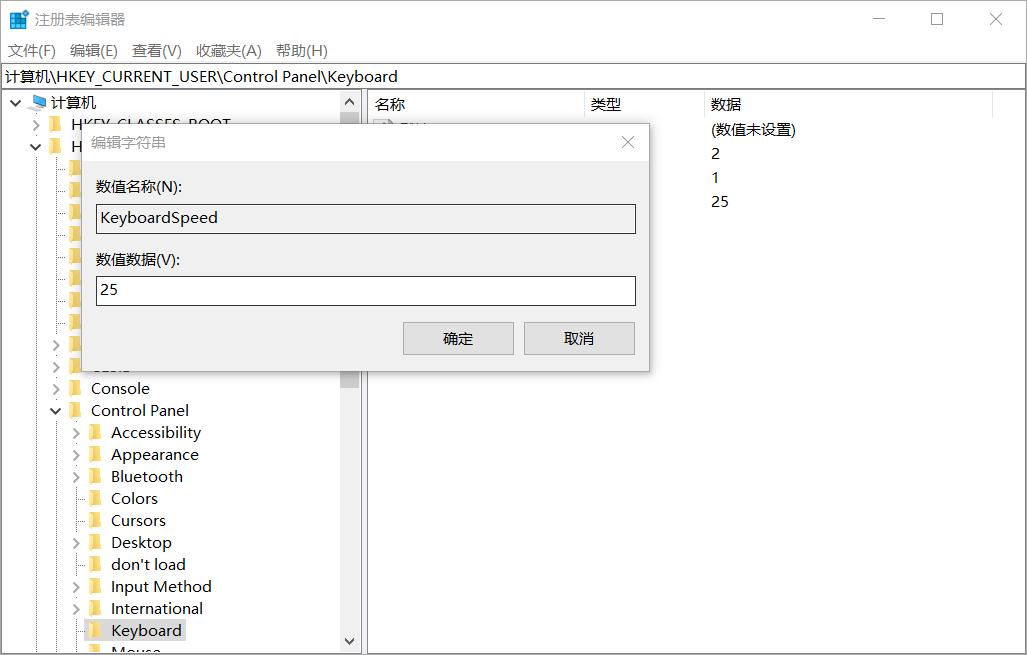Click the Bluetooth folder icon
1027x655 pixels.
97,476
